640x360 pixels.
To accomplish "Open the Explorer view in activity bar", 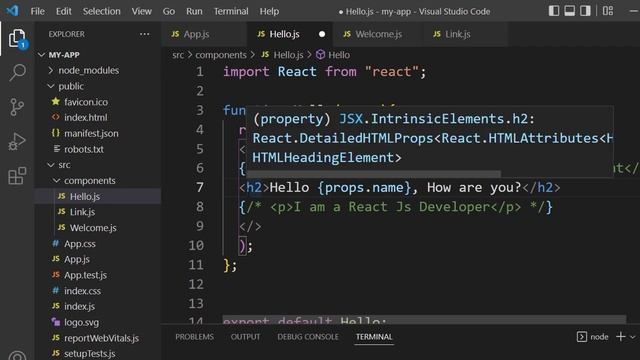I will tap(17, 38).
